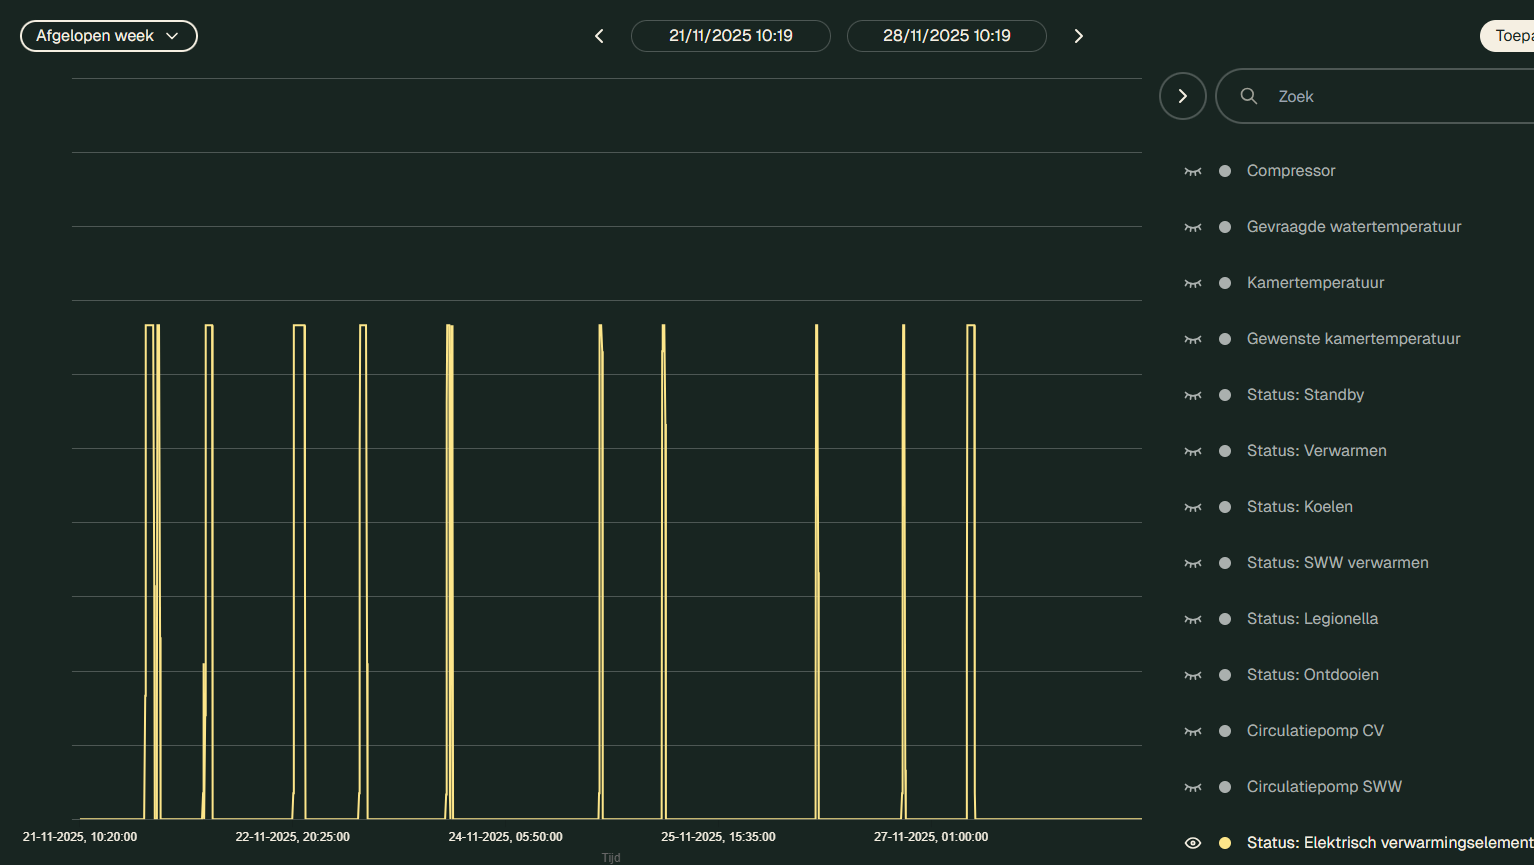Select the Gevraagde watertemperatuur label
The width and height of the screenshot is (1534, 865).
tap(1354, 227)
